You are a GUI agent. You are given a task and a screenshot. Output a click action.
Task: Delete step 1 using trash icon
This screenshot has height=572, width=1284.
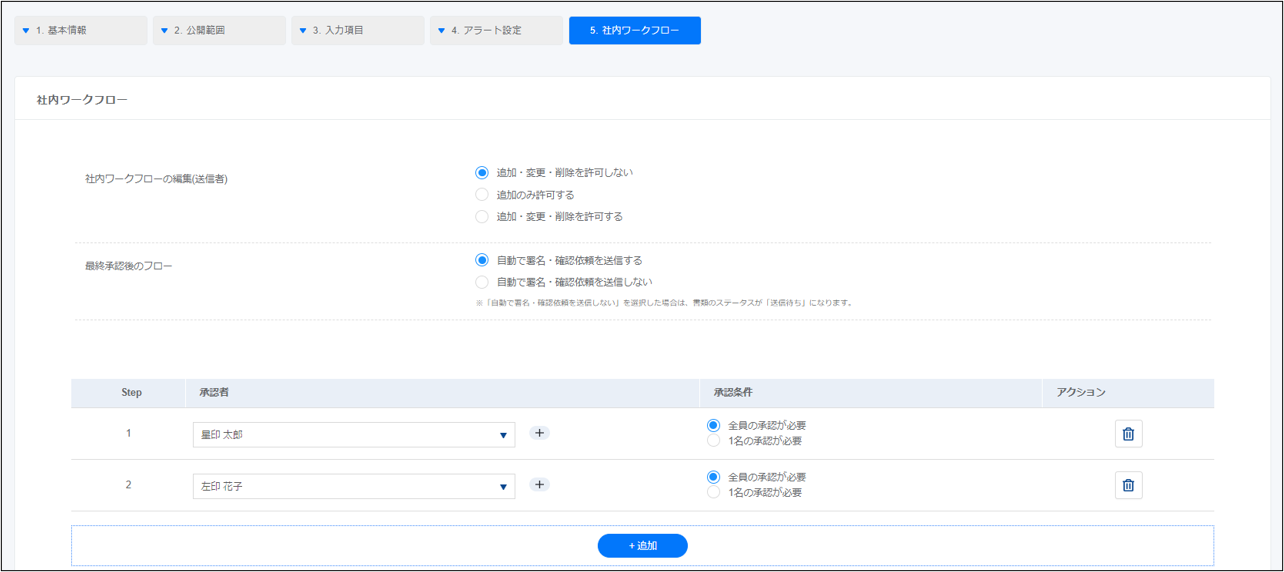[1128, 434]
